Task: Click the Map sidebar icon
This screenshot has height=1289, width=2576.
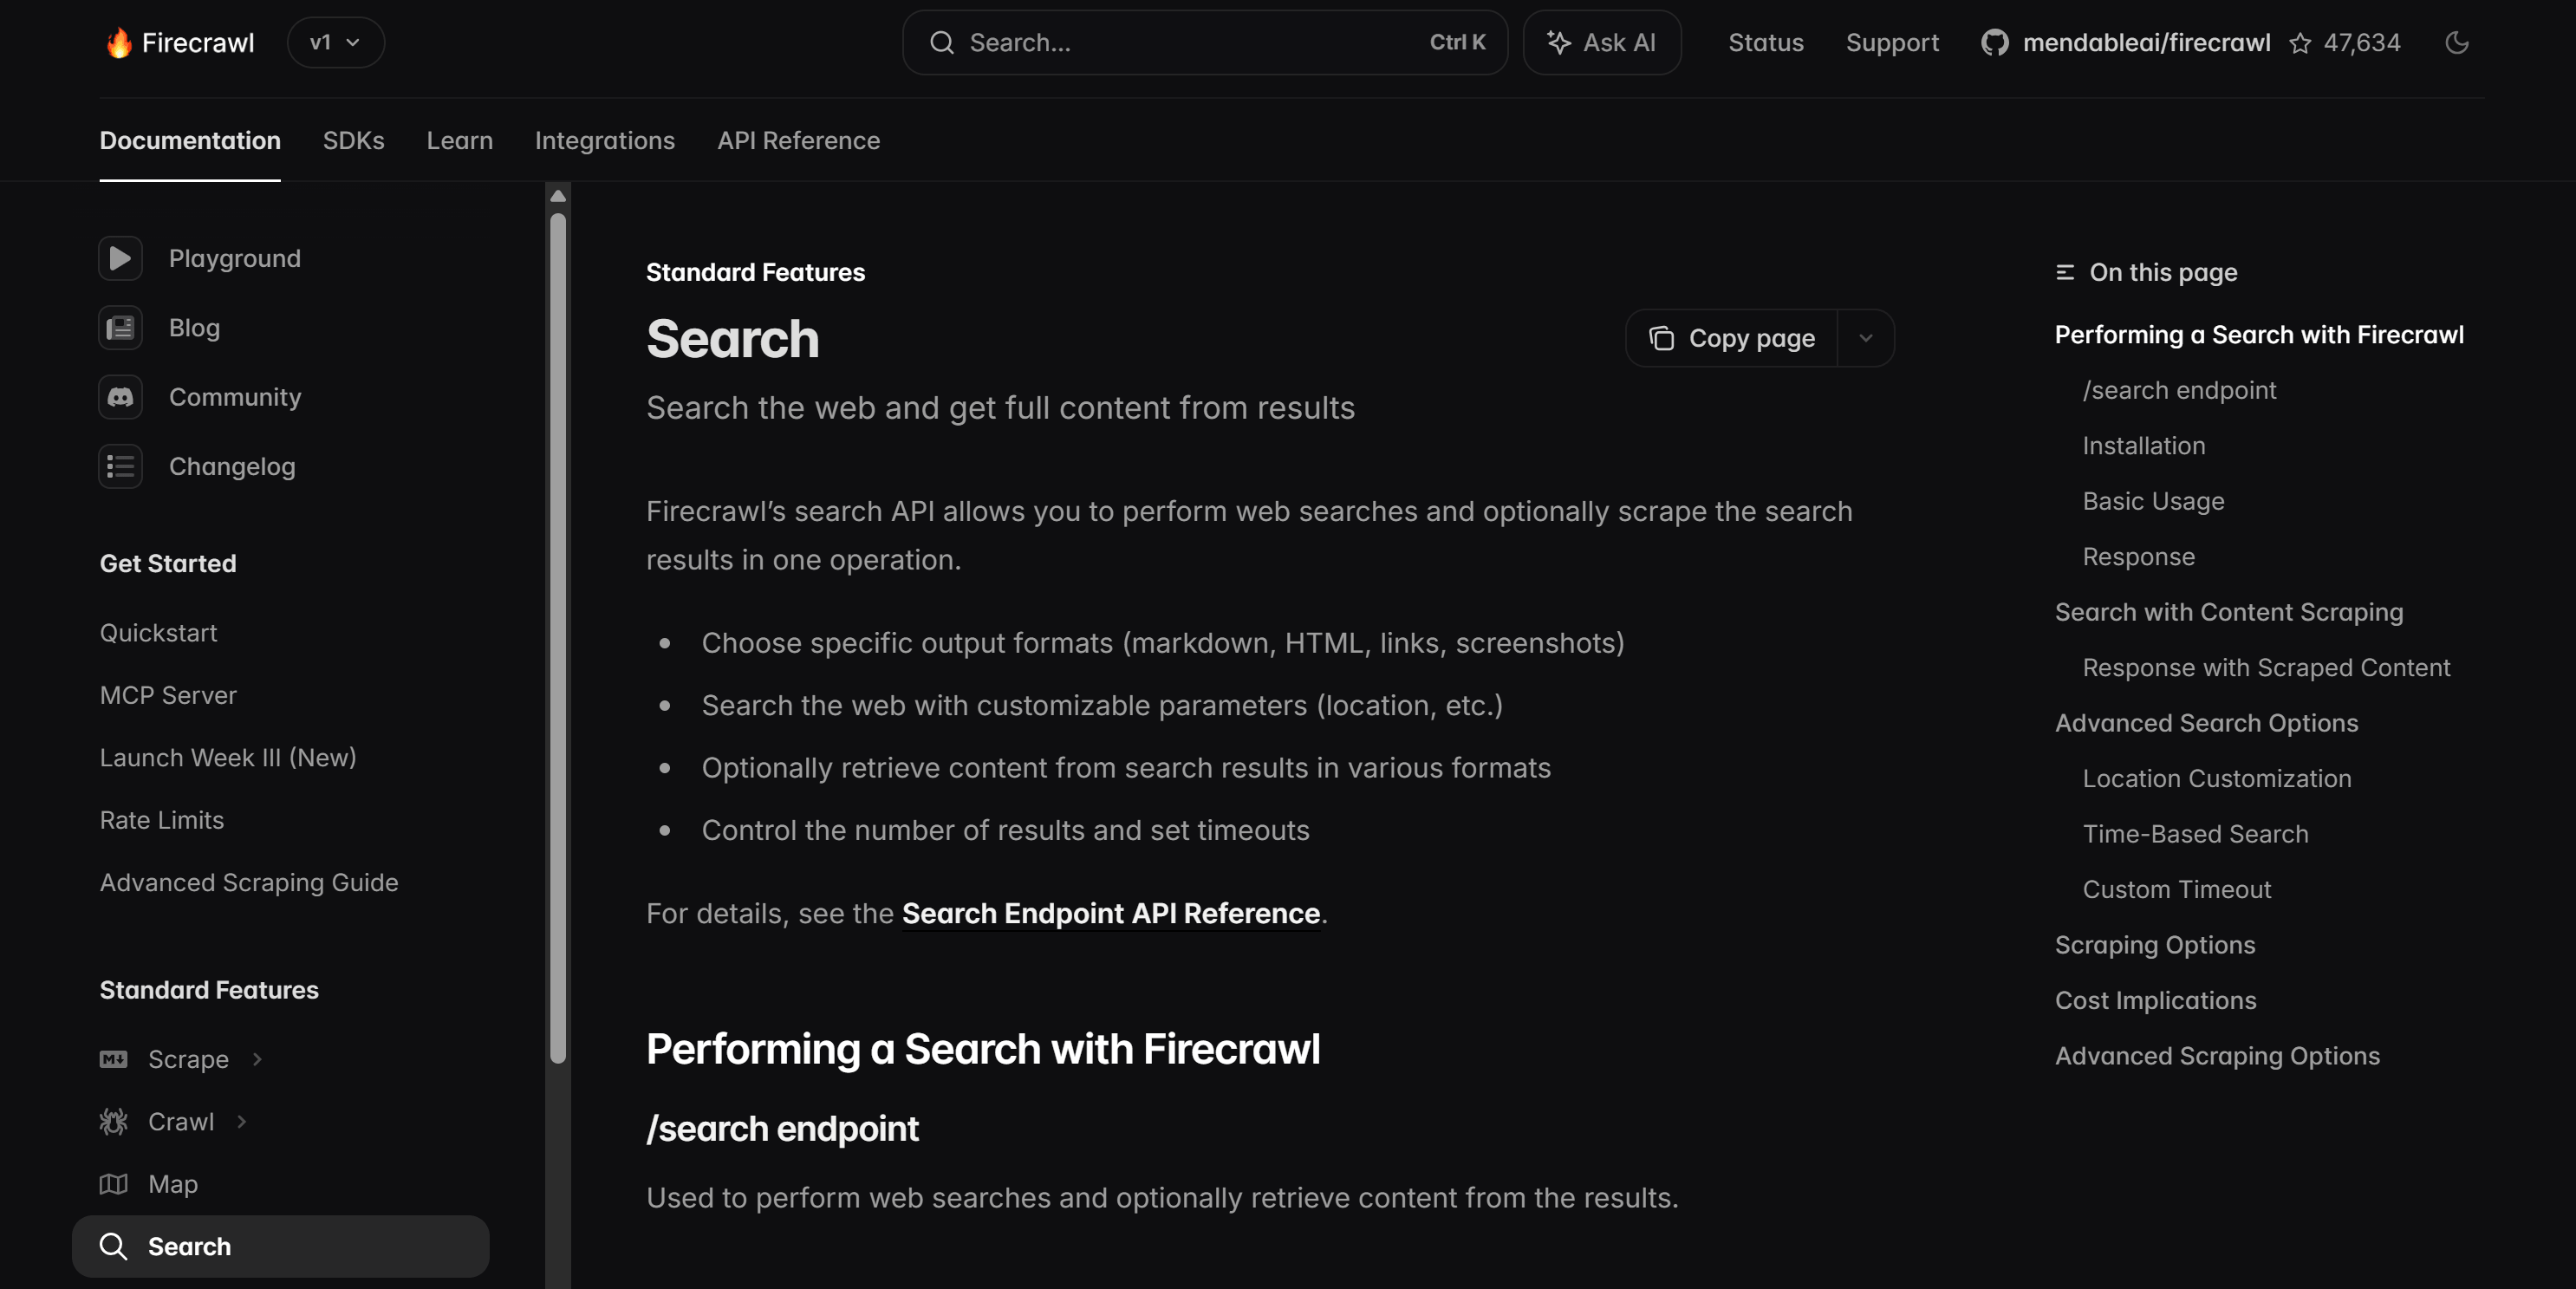Action: [113, 1184]
